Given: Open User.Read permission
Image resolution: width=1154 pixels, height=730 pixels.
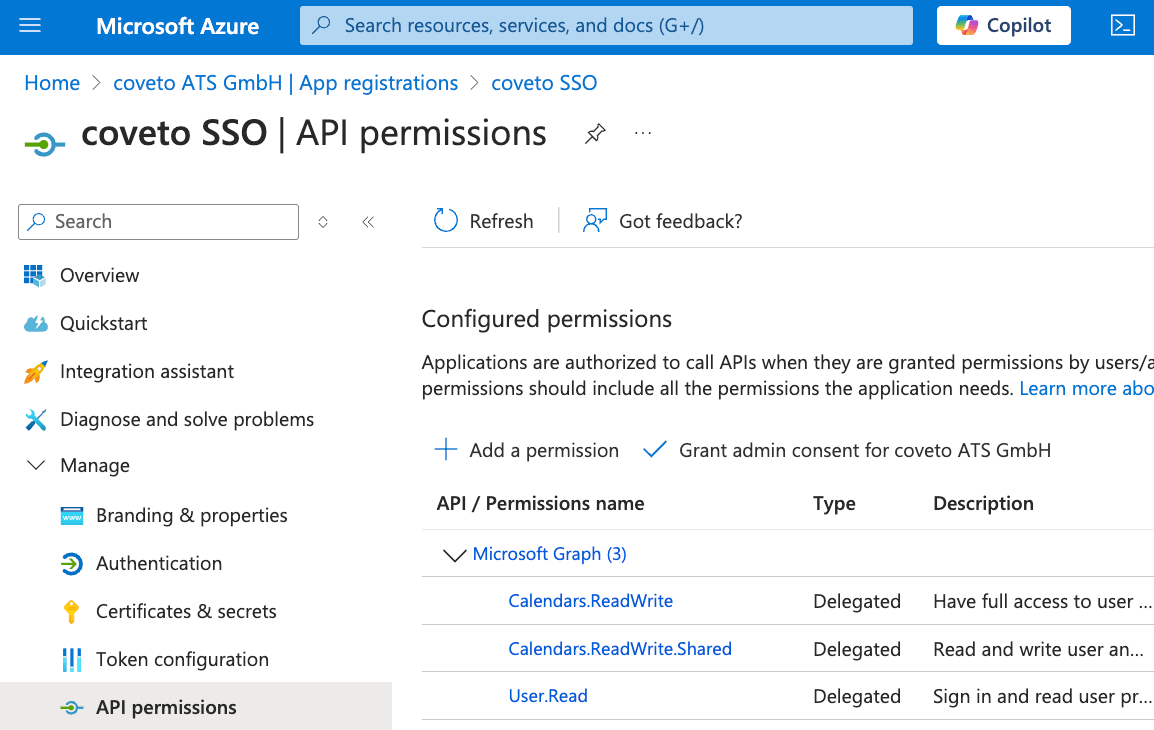Looking at the screenshot, I should click(x=548, y=696).
